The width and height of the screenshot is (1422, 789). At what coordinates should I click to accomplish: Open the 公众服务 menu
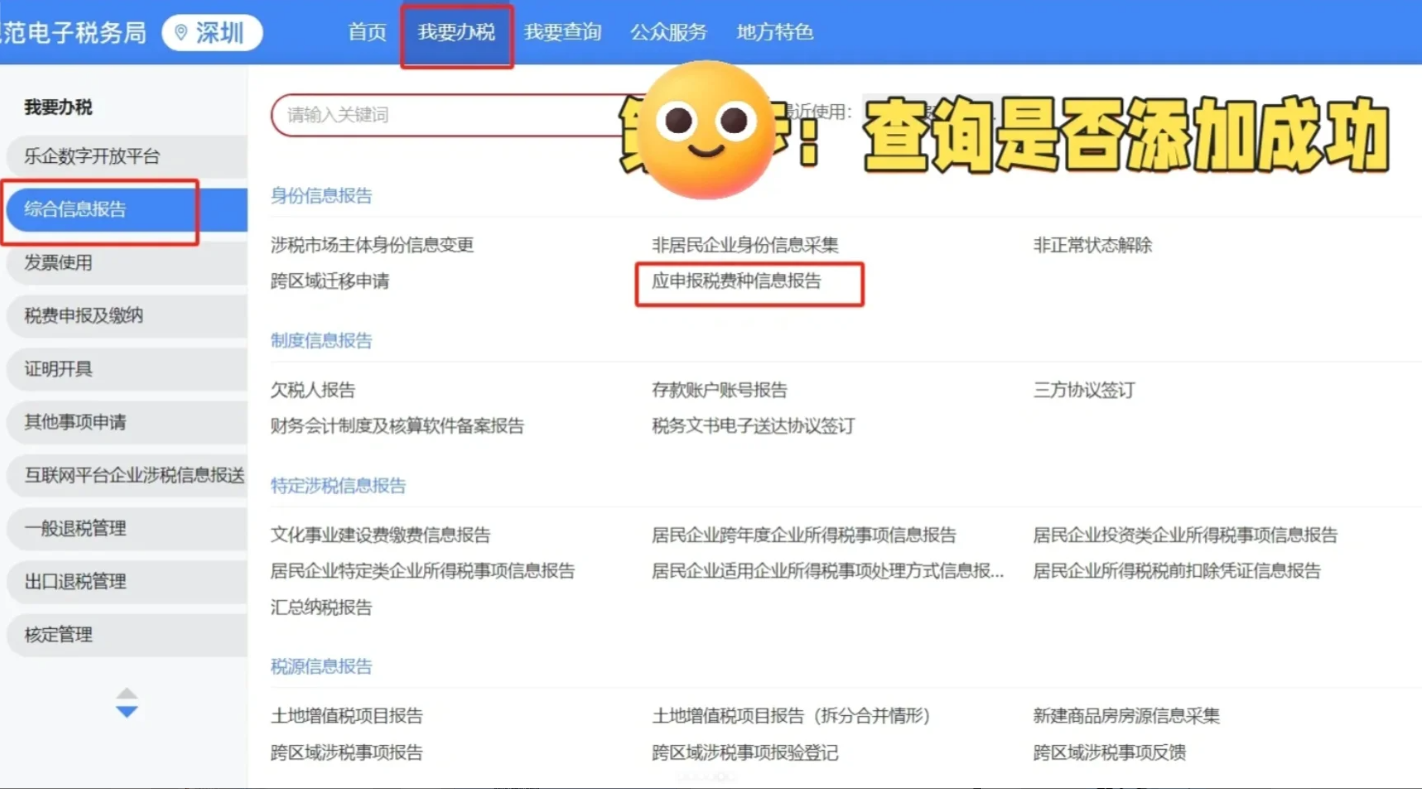pos(668,33)
